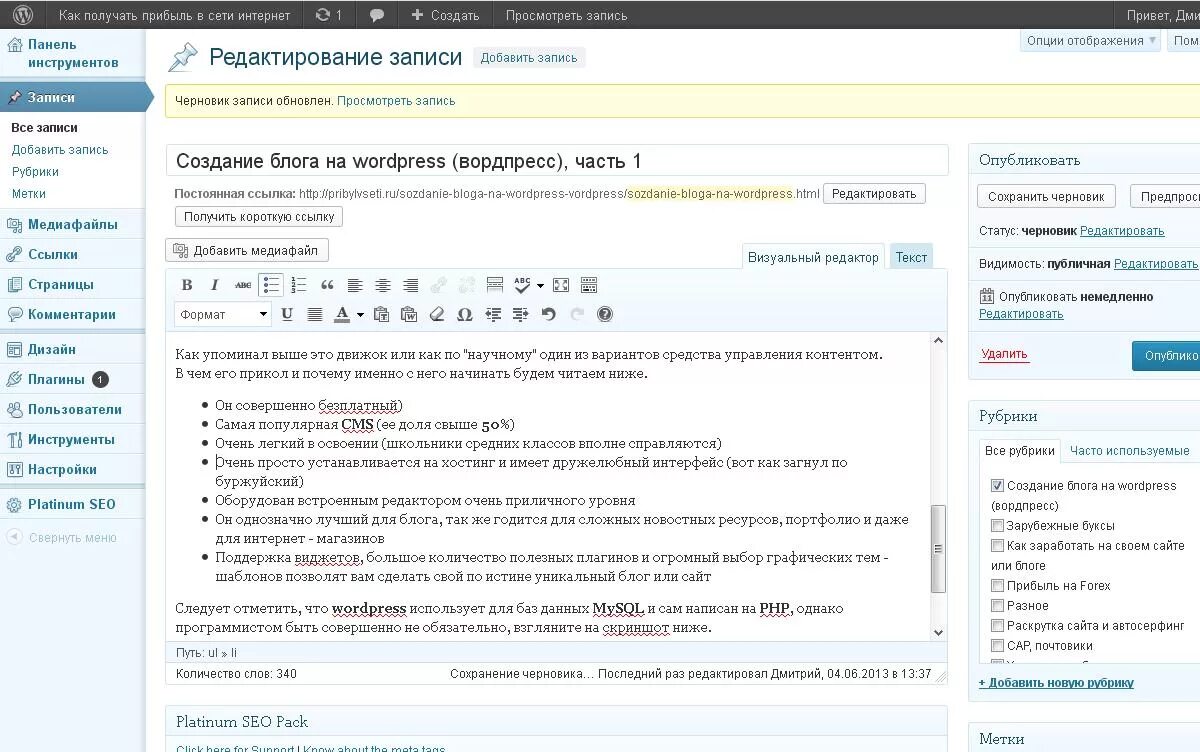This screenshot has height=752, width=1200.
Task: Click 'Сохранить черновик' button
Action: click(1046, 196)
